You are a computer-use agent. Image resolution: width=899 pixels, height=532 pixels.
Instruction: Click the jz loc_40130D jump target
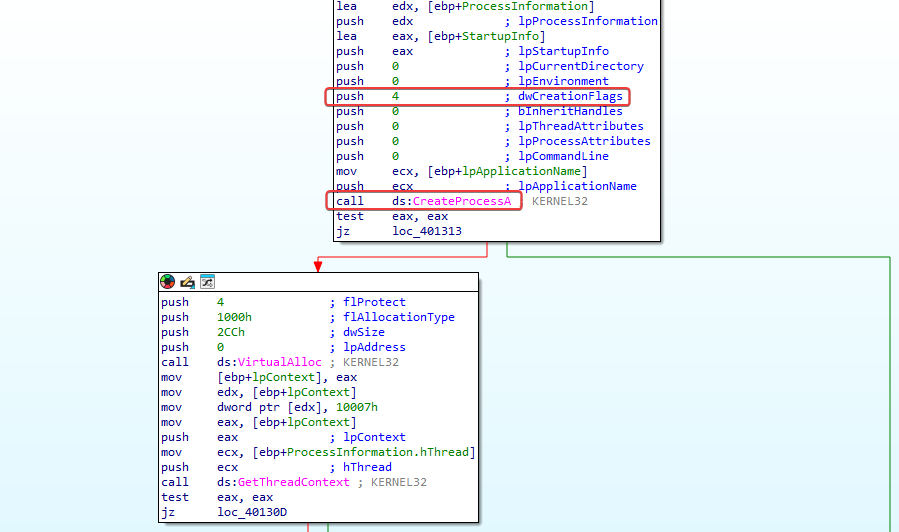252,512
